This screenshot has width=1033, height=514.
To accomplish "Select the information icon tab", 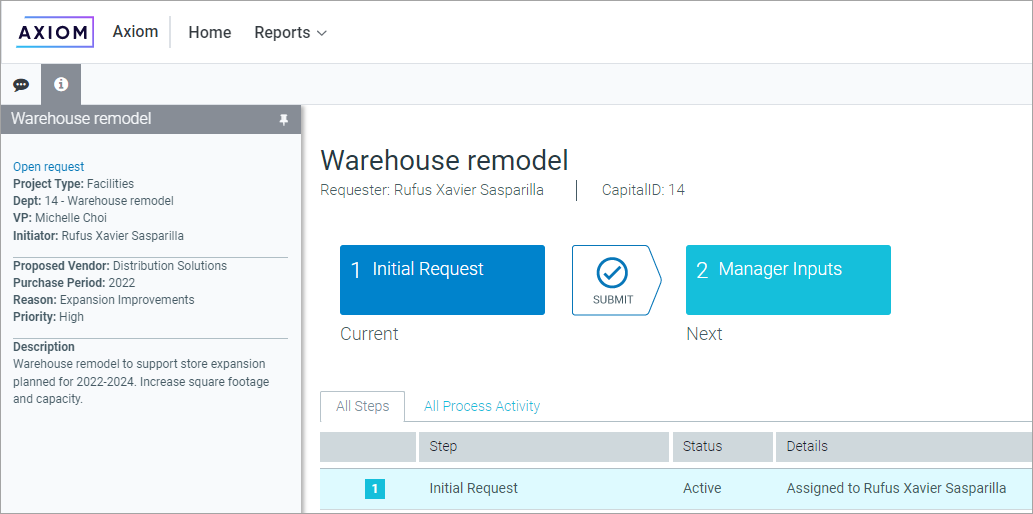I will pyautogui.click(x=61, y=85).
